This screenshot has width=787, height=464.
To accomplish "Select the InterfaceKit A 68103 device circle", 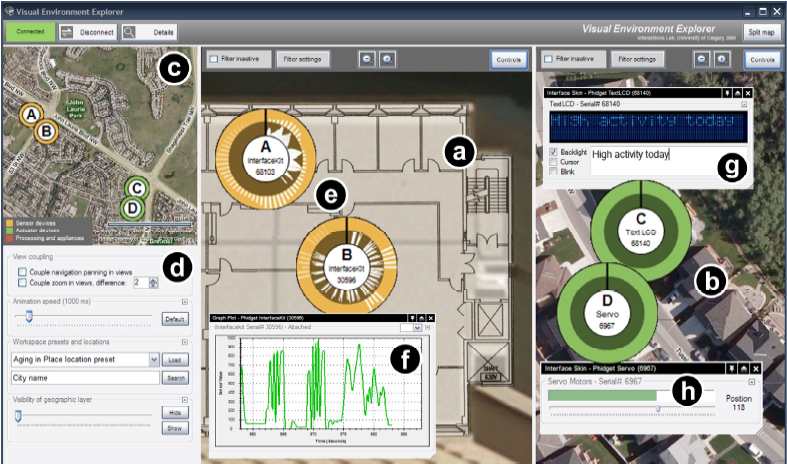I will [266, 159].
